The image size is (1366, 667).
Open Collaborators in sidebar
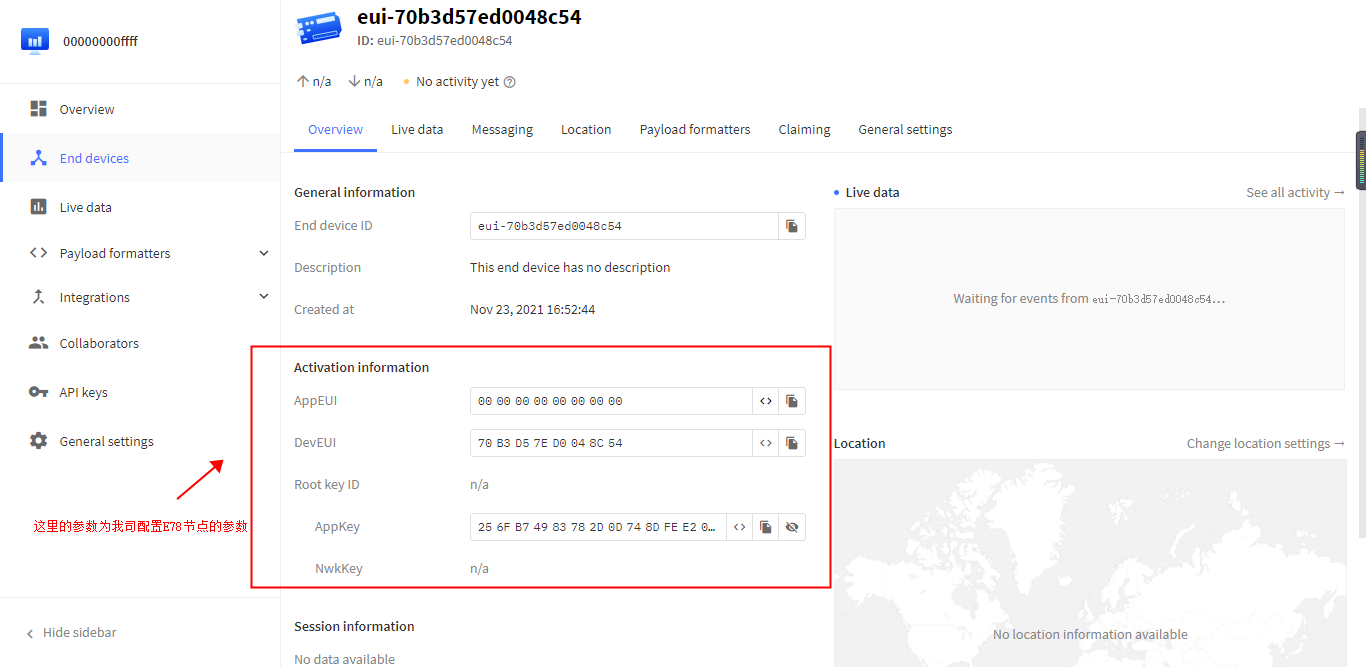[x=99, y=343]
